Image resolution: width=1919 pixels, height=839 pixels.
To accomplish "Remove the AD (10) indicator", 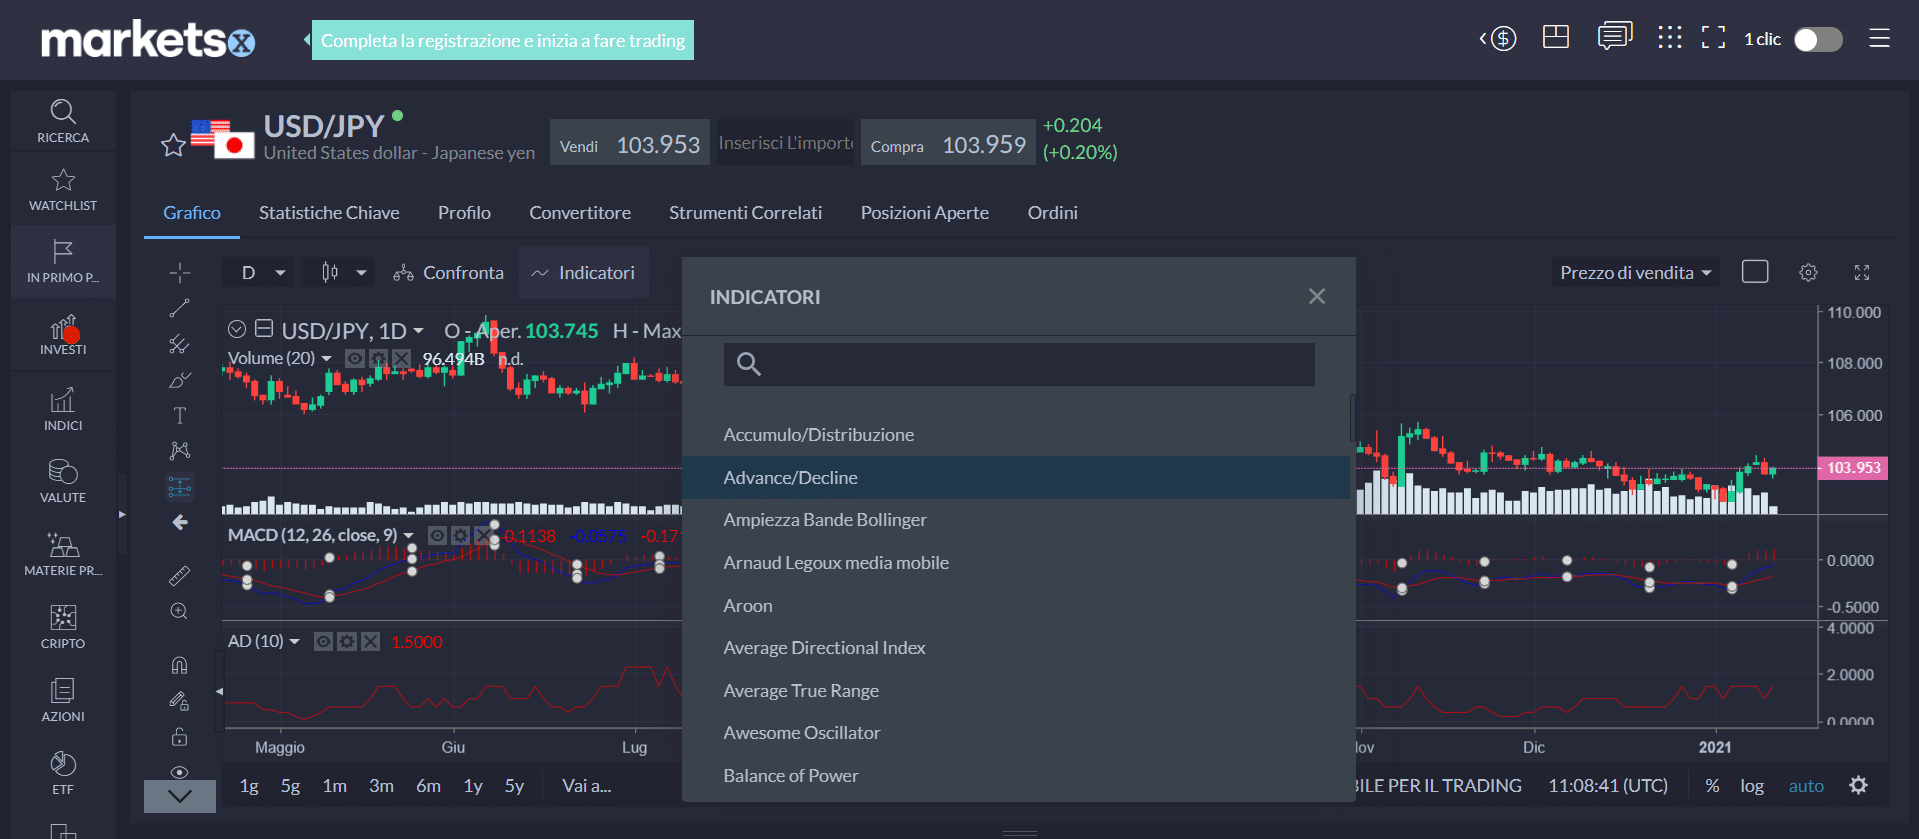I will (370, 641).
